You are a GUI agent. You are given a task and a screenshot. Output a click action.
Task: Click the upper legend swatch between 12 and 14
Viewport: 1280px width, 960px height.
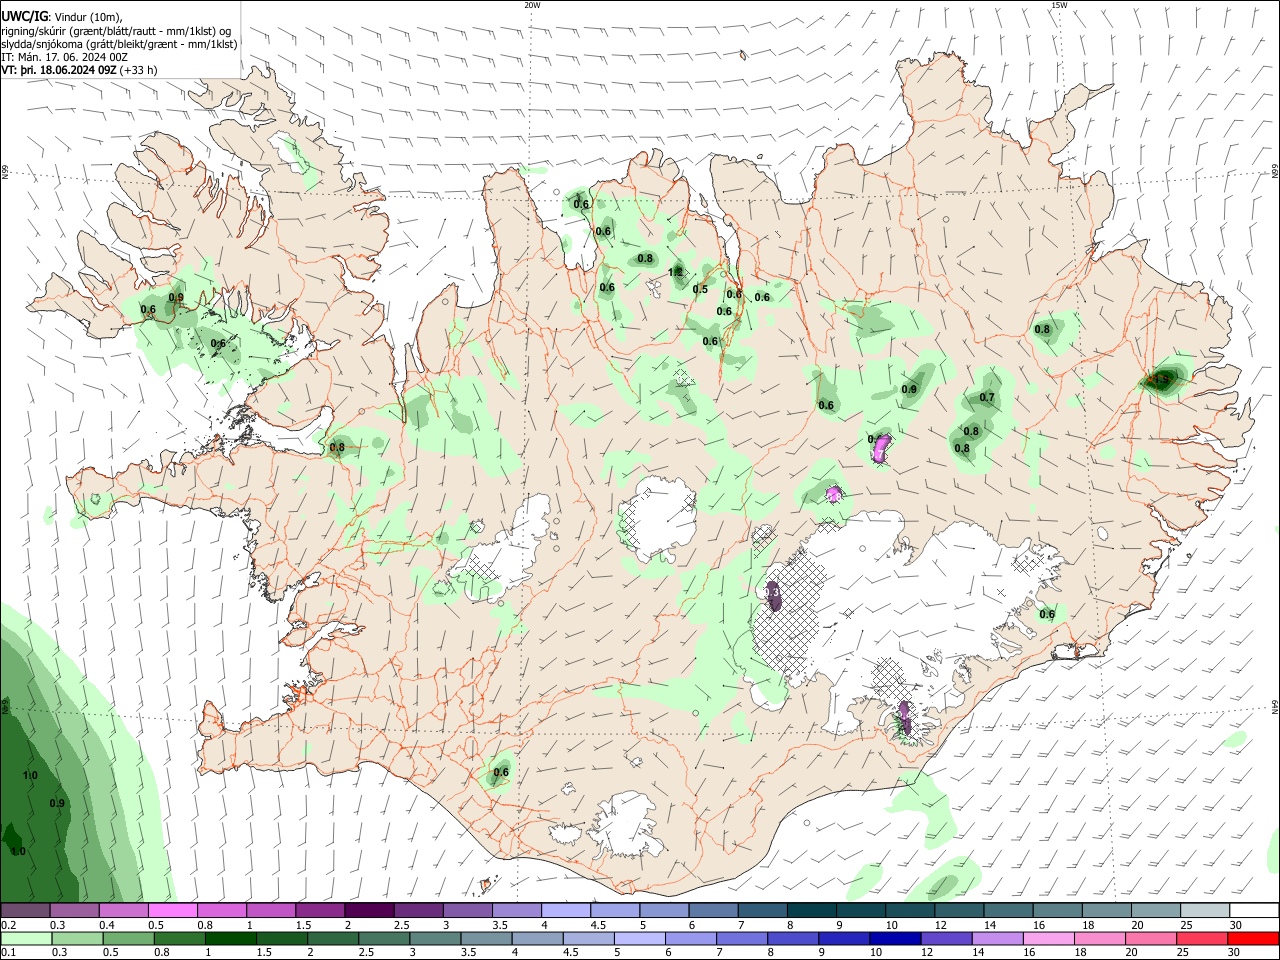957,911
